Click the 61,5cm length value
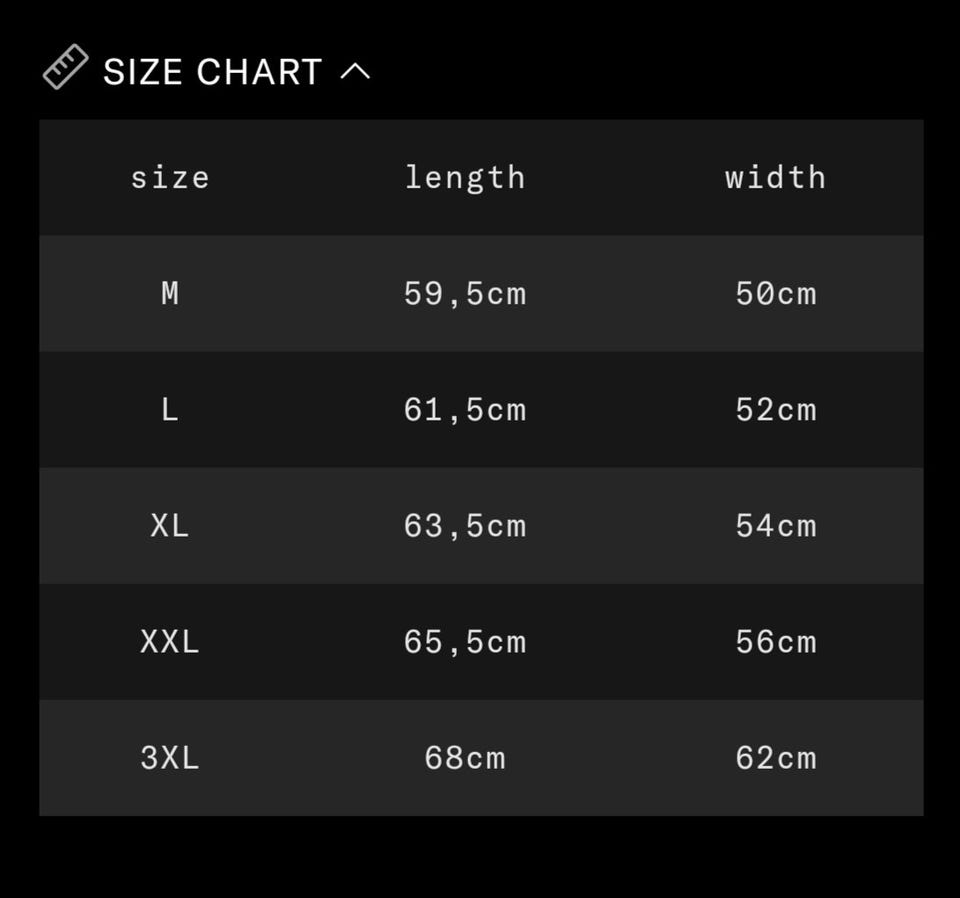This screenshot has width=960, height=898. [x=465, y=410]
